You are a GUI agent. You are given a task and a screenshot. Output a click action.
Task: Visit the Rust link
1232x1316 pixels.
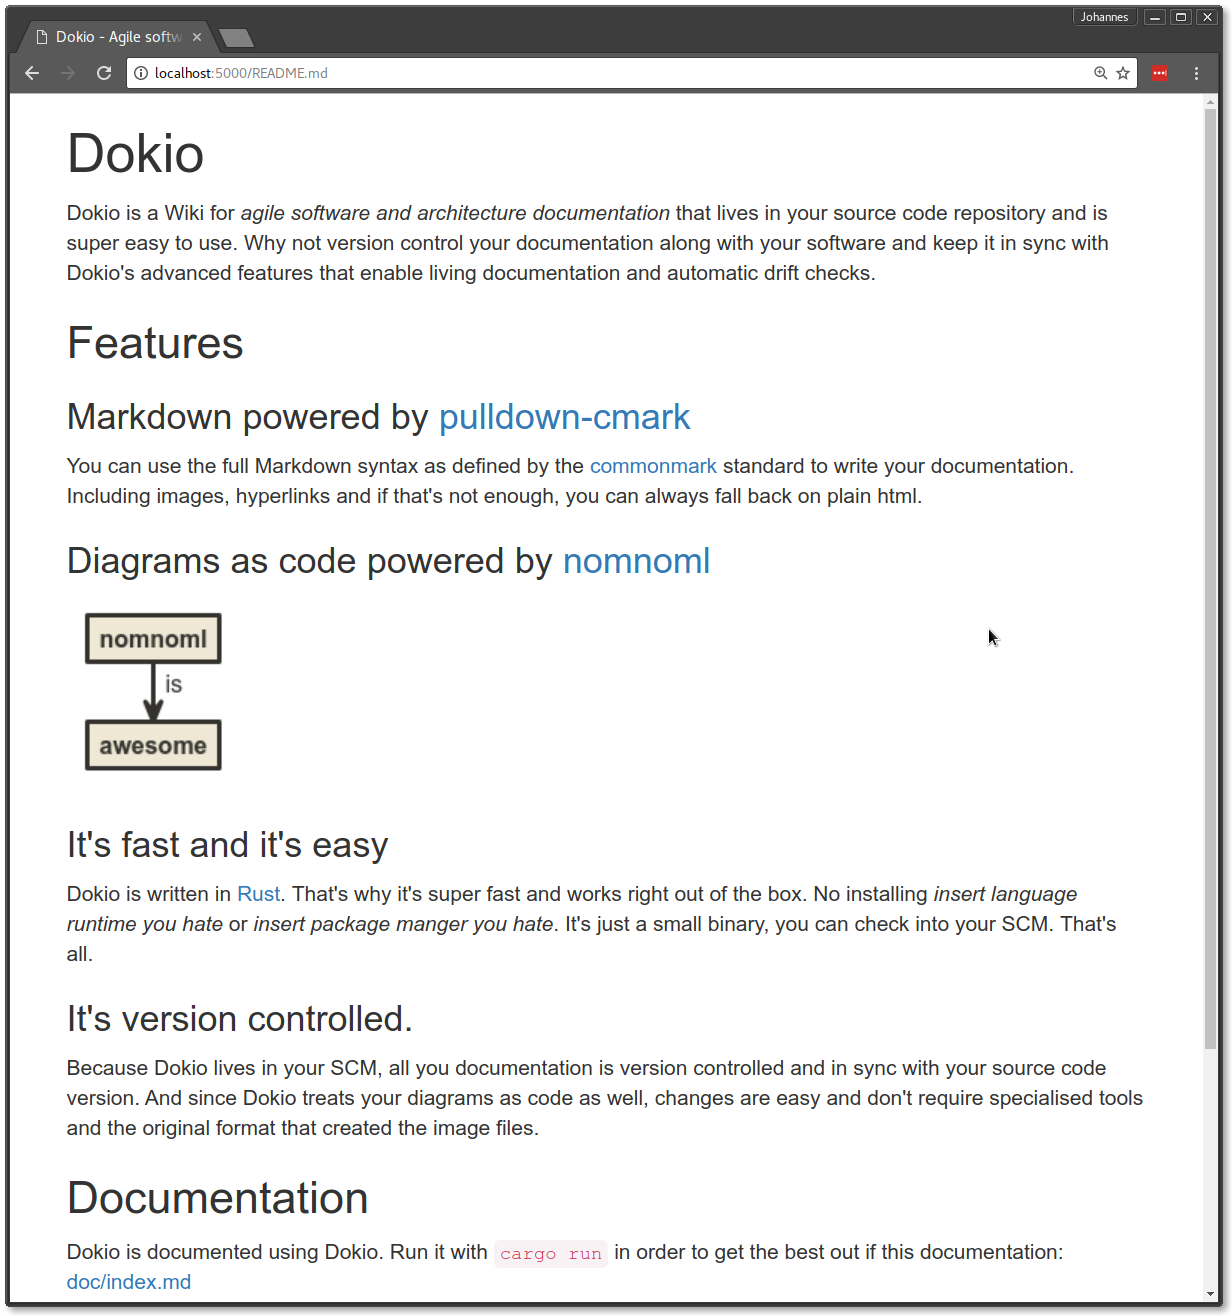(259, 894)
